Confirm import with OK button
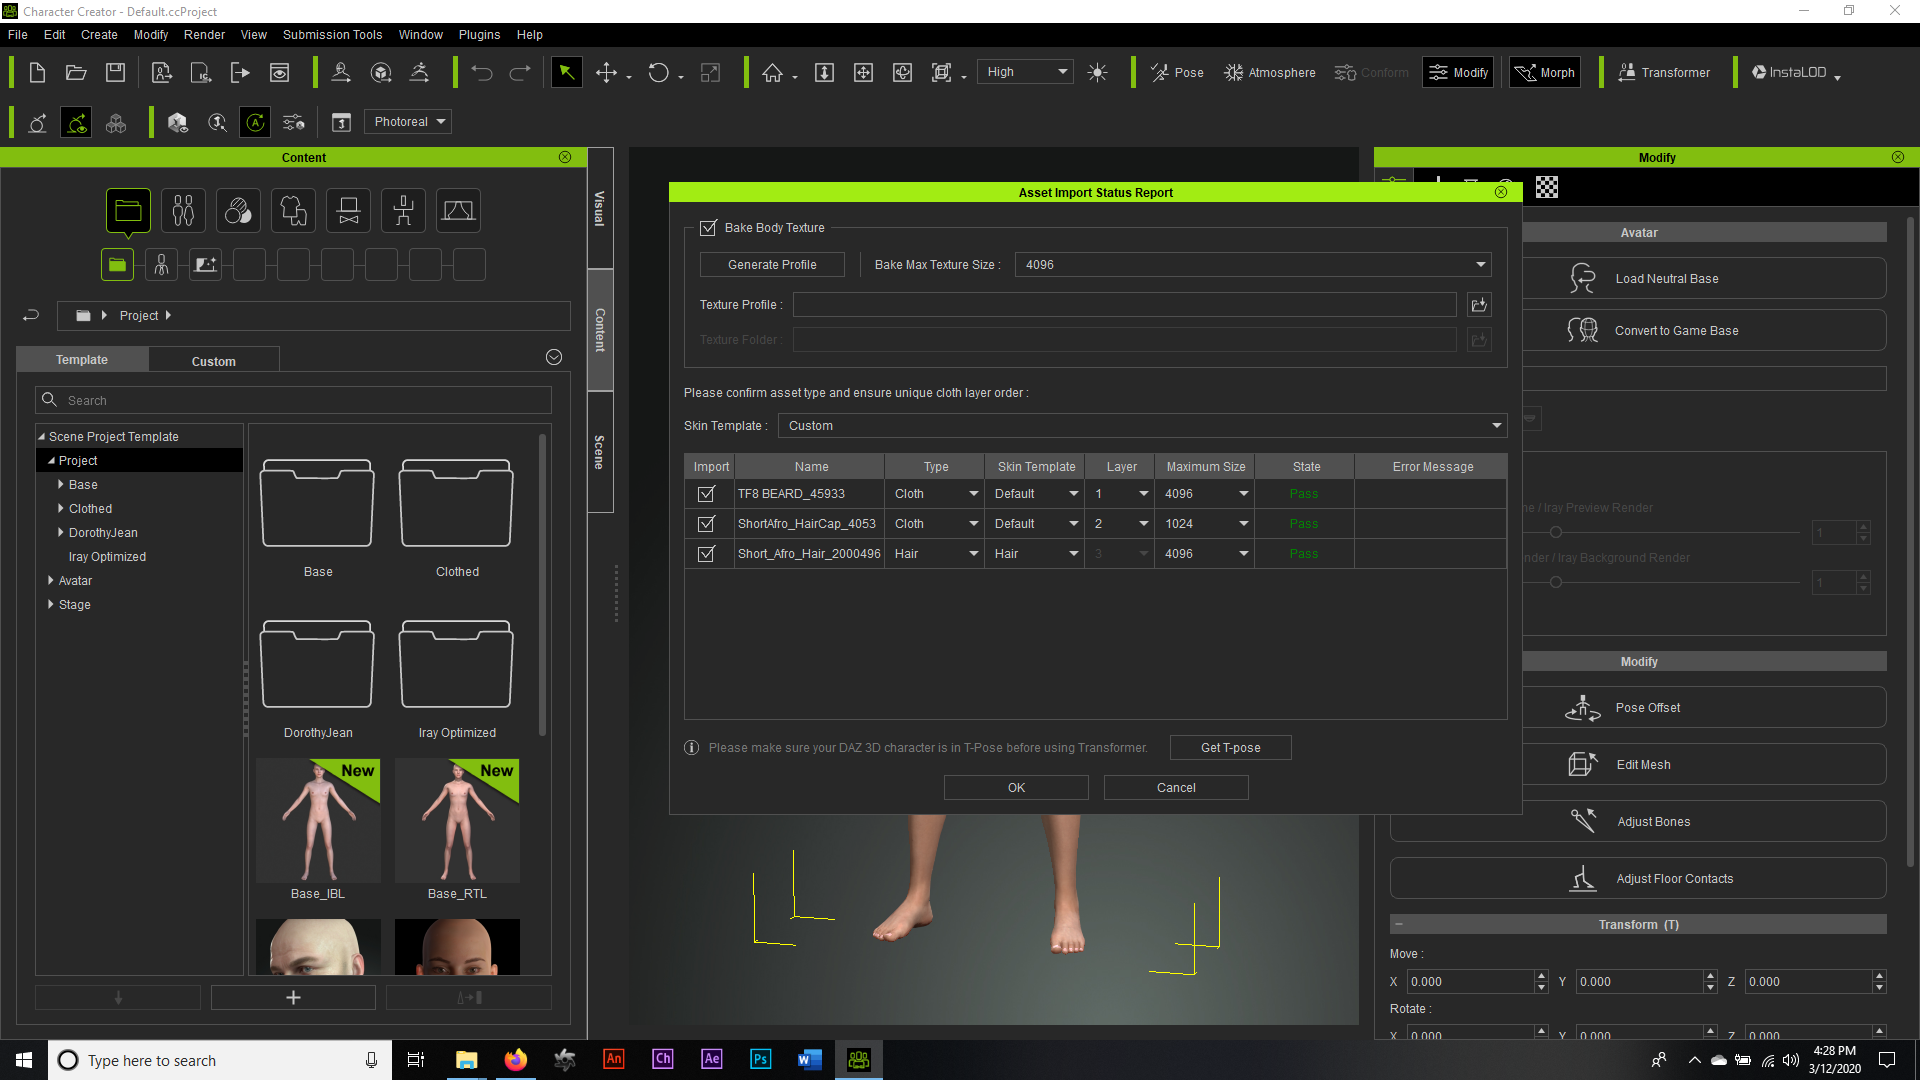 coord(1016,788)
